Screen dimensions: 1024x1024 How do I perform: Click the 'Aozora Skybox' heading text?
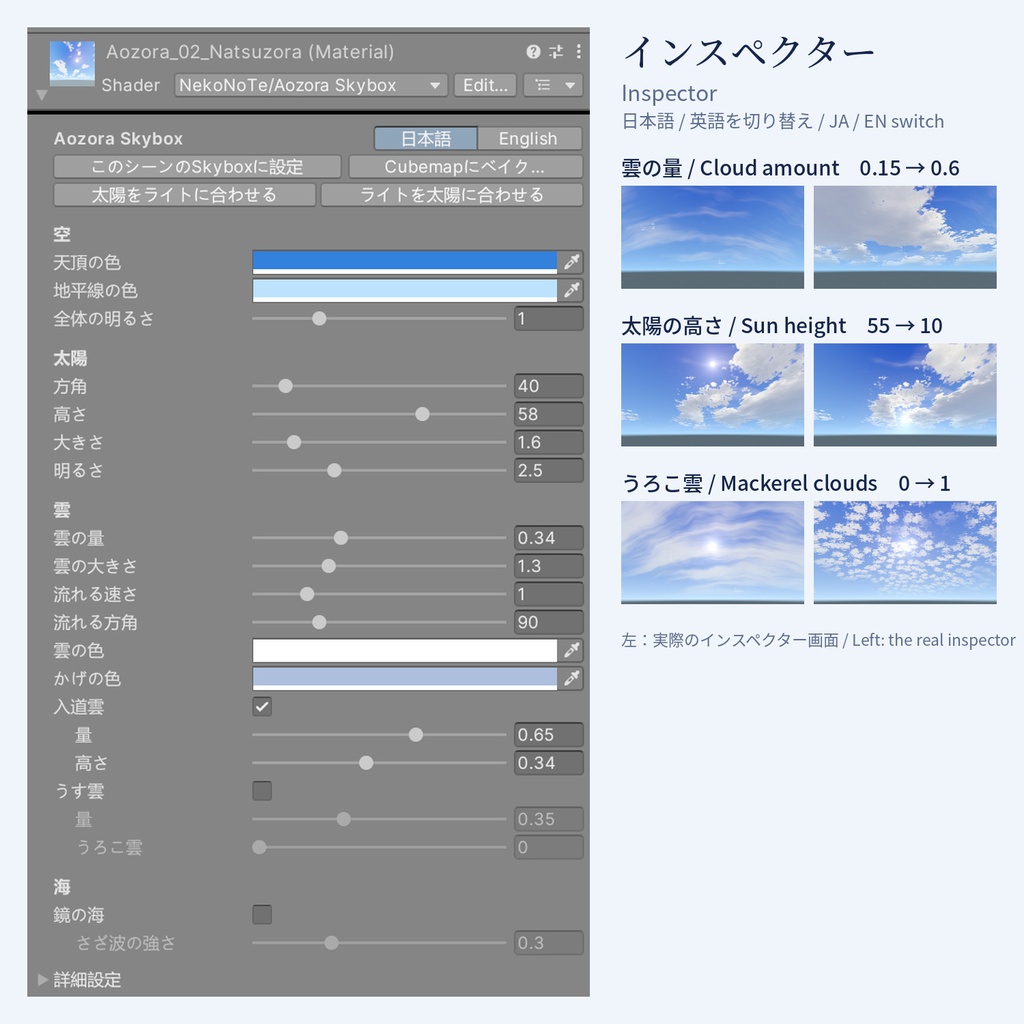tap(118, 138)
